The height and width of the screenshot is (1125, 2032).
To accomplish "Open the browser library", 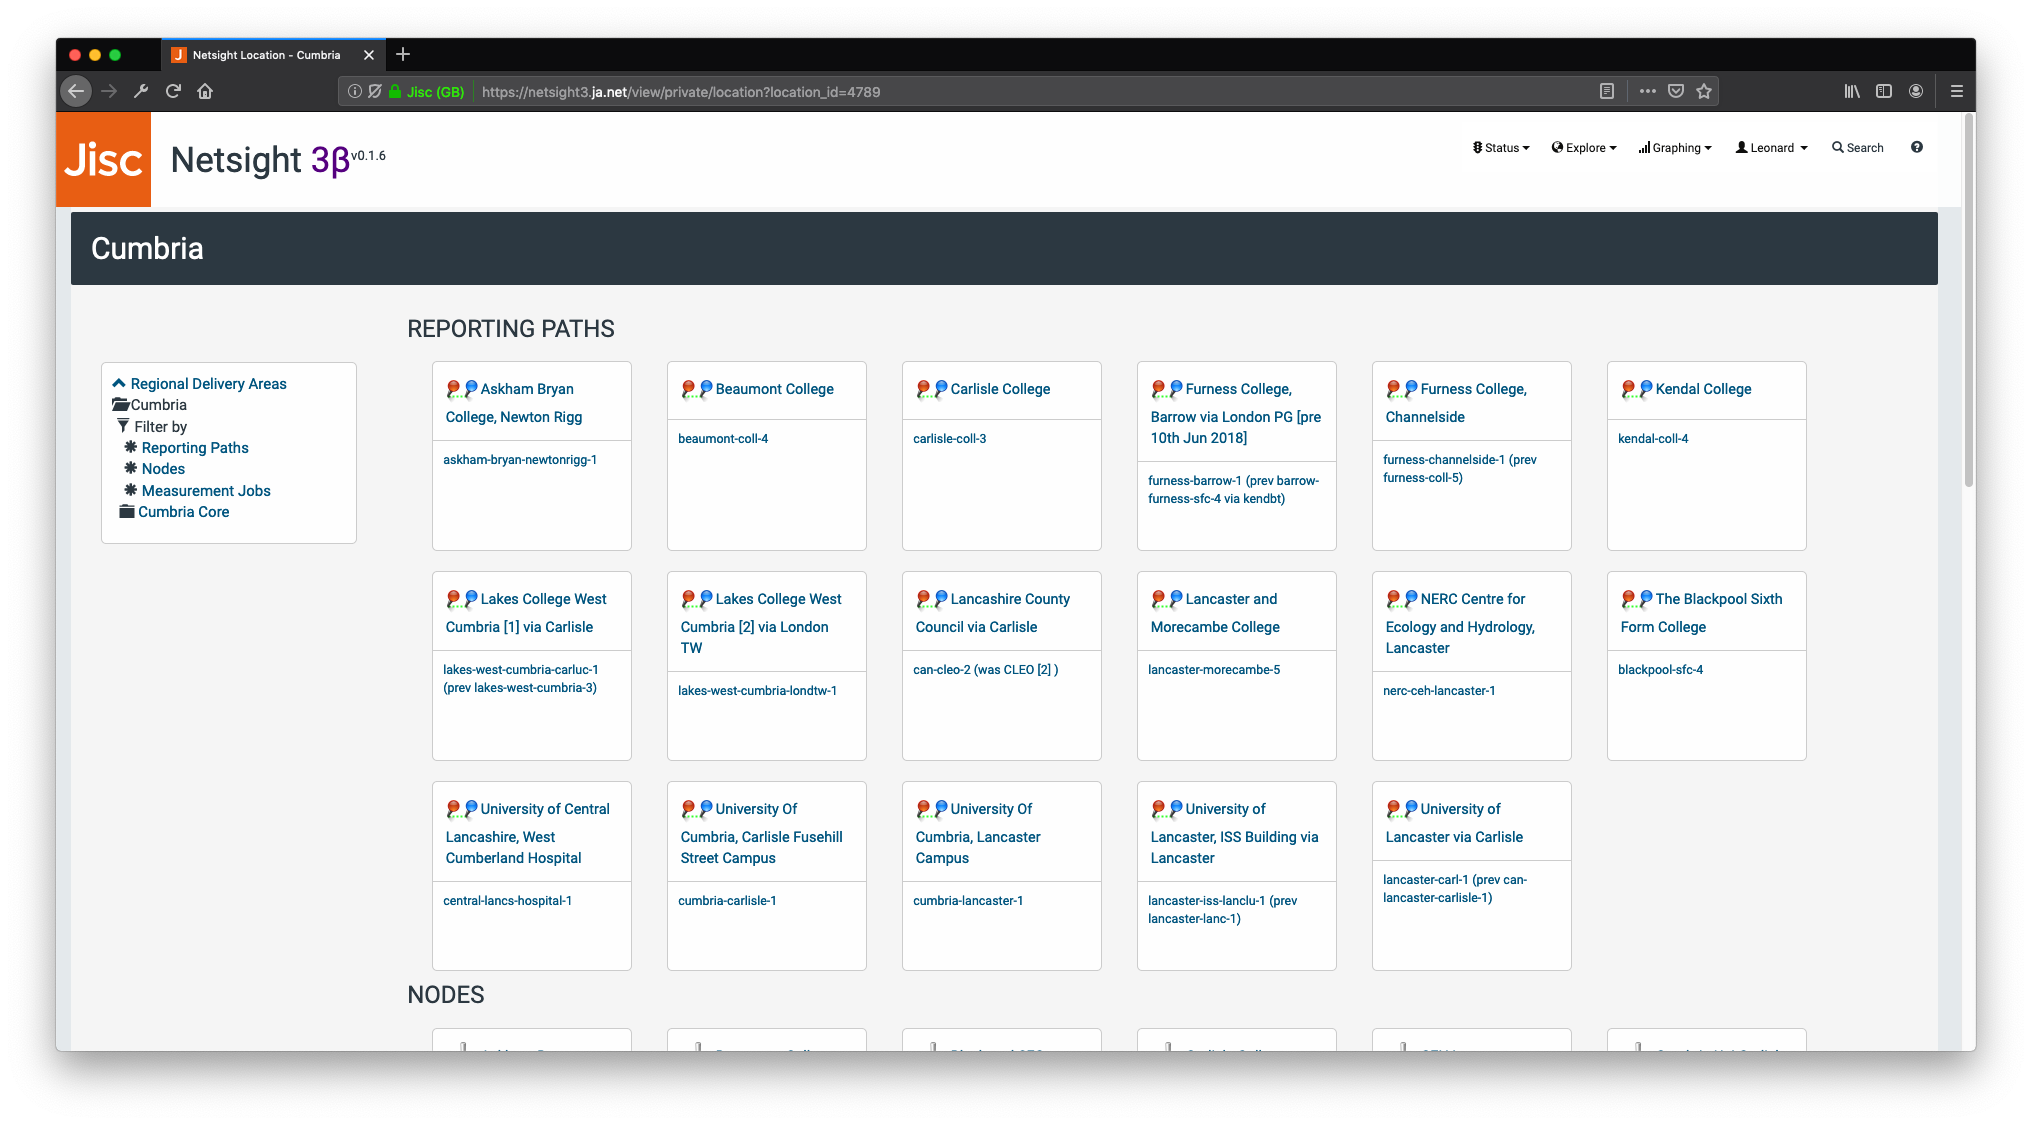I will [1852, 91].
